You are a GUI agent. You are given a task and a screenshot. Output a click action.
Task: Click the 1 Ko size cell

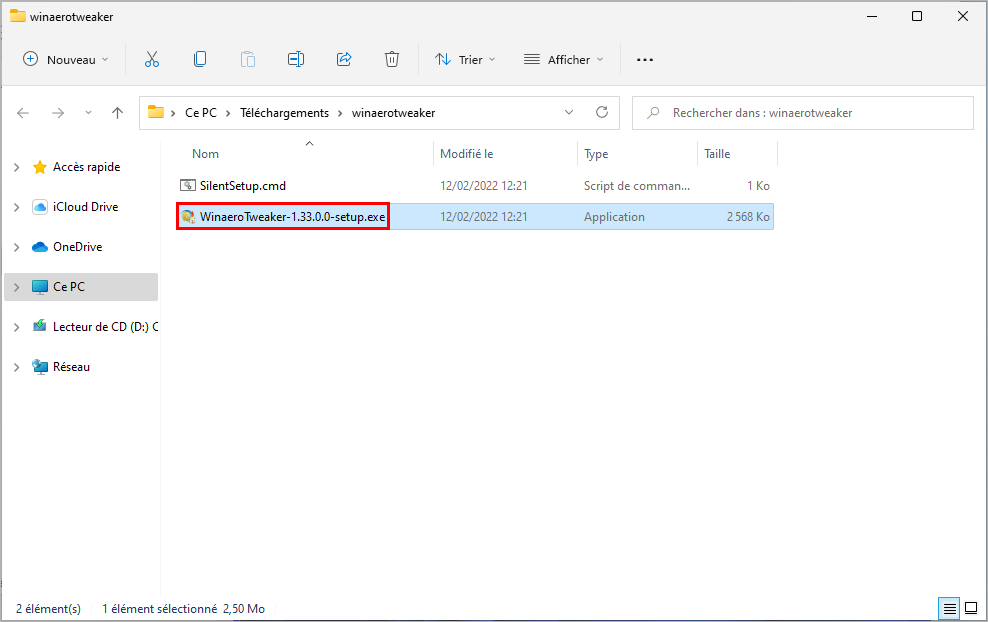(x=758, y=186)
